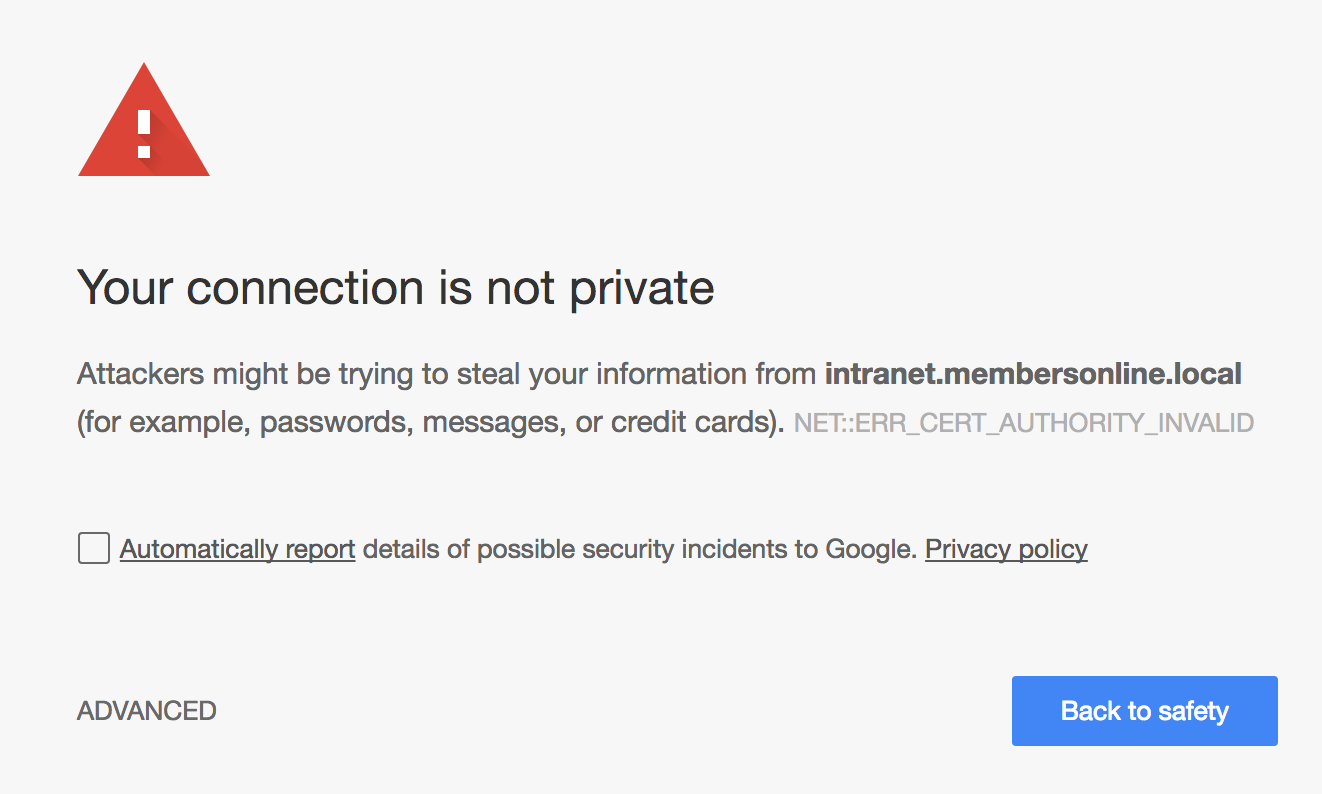Show advanced certificate error details
The image size is (1322, 794).
tap(147, 711)
